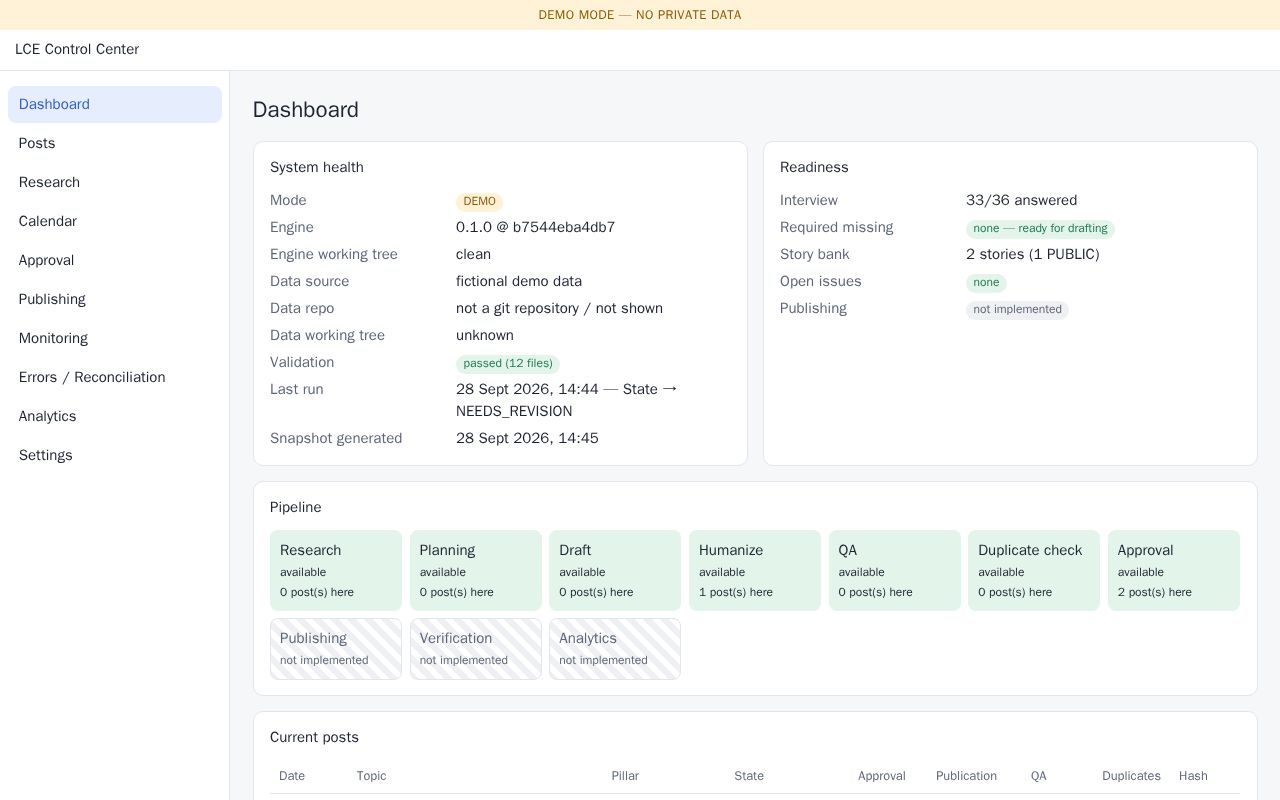Click the not implemented Publishing pipeline card

pos(336,649)
